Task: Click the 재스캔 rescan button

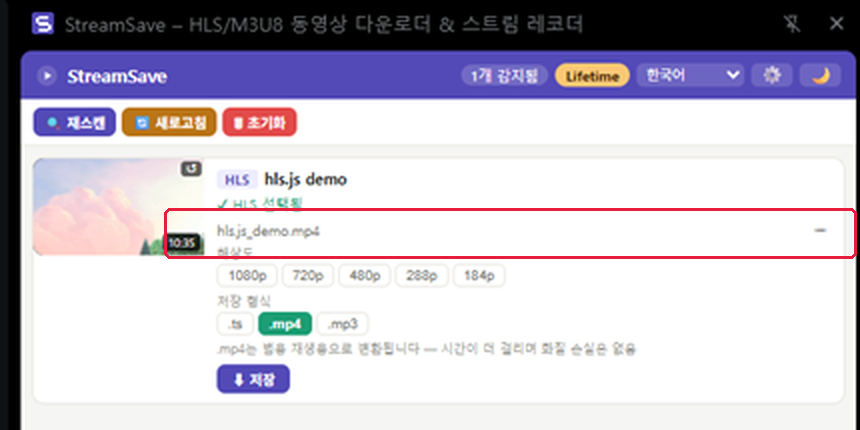Action: [x=75, y=122]
